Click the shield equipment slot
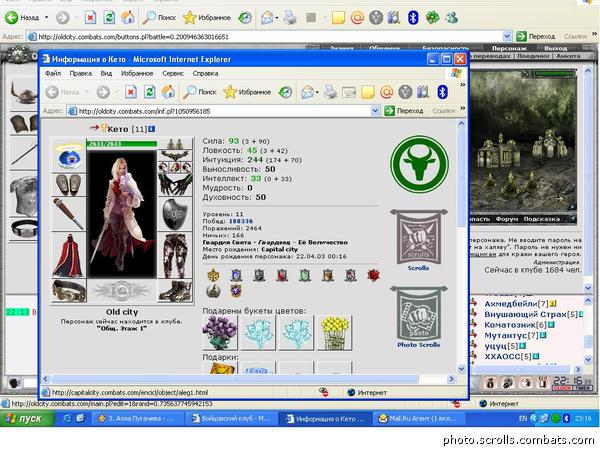This screenshot has width=600, height=450. [175, 214]
